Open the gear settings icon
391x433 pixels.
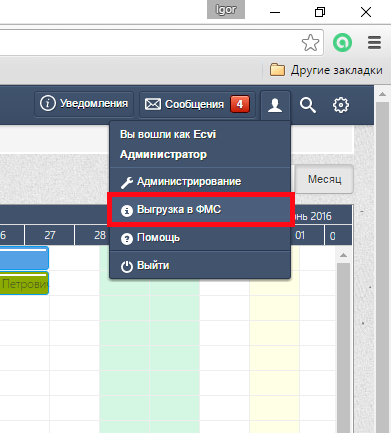[x=341, y=105]
